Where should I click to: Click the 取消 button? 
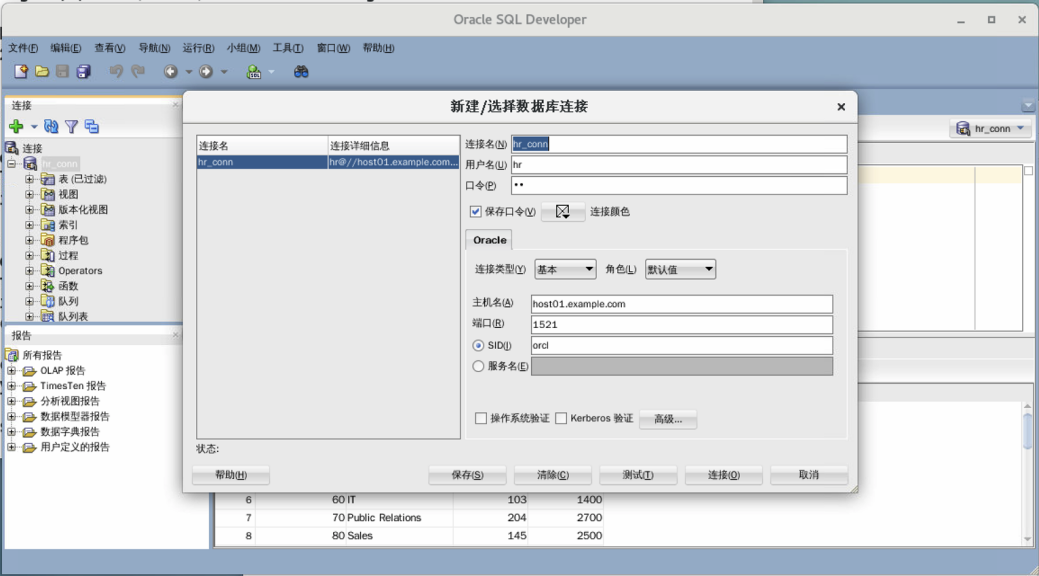pos(809,475)
